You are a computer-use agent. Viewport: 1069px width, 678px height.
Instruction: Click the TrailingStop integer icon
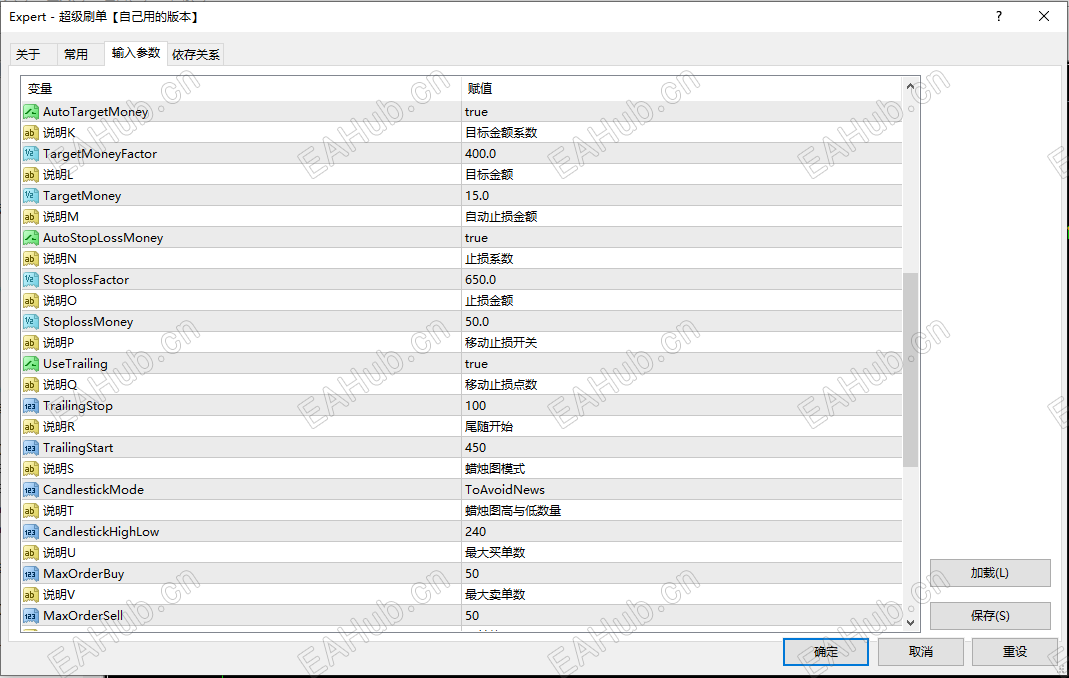(x=31, y=406)
